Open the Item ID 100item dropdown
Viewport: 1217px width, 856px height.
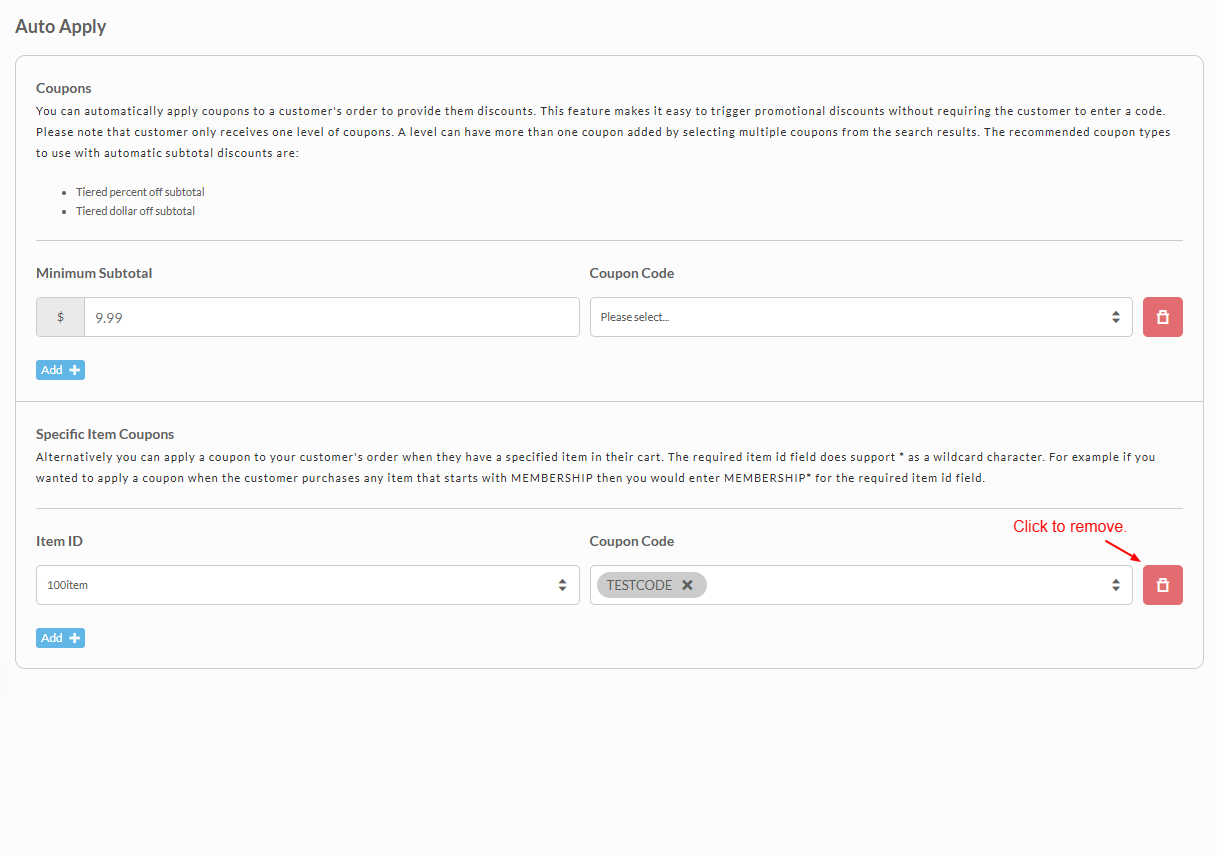point(308,585)
